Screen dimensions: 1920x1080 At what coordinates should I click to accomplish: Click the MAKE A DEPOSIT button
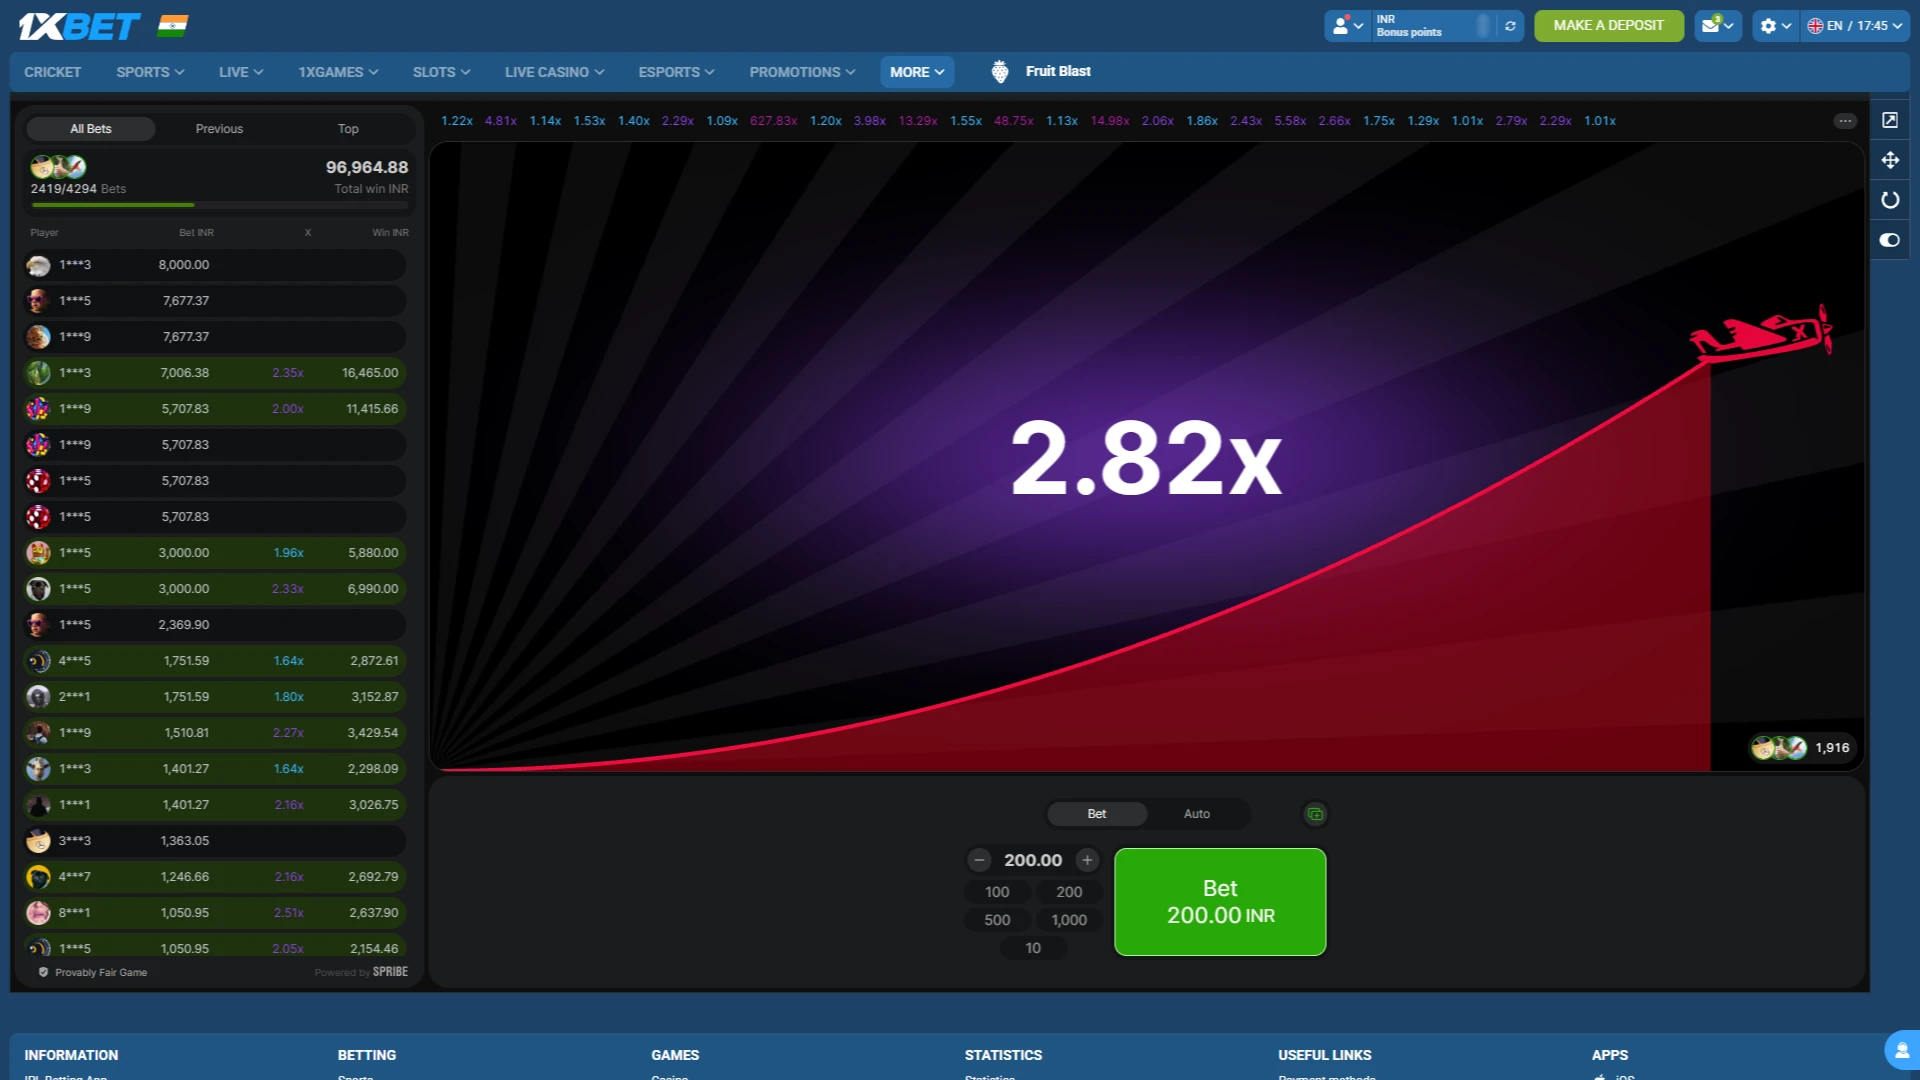point(1608,25)
